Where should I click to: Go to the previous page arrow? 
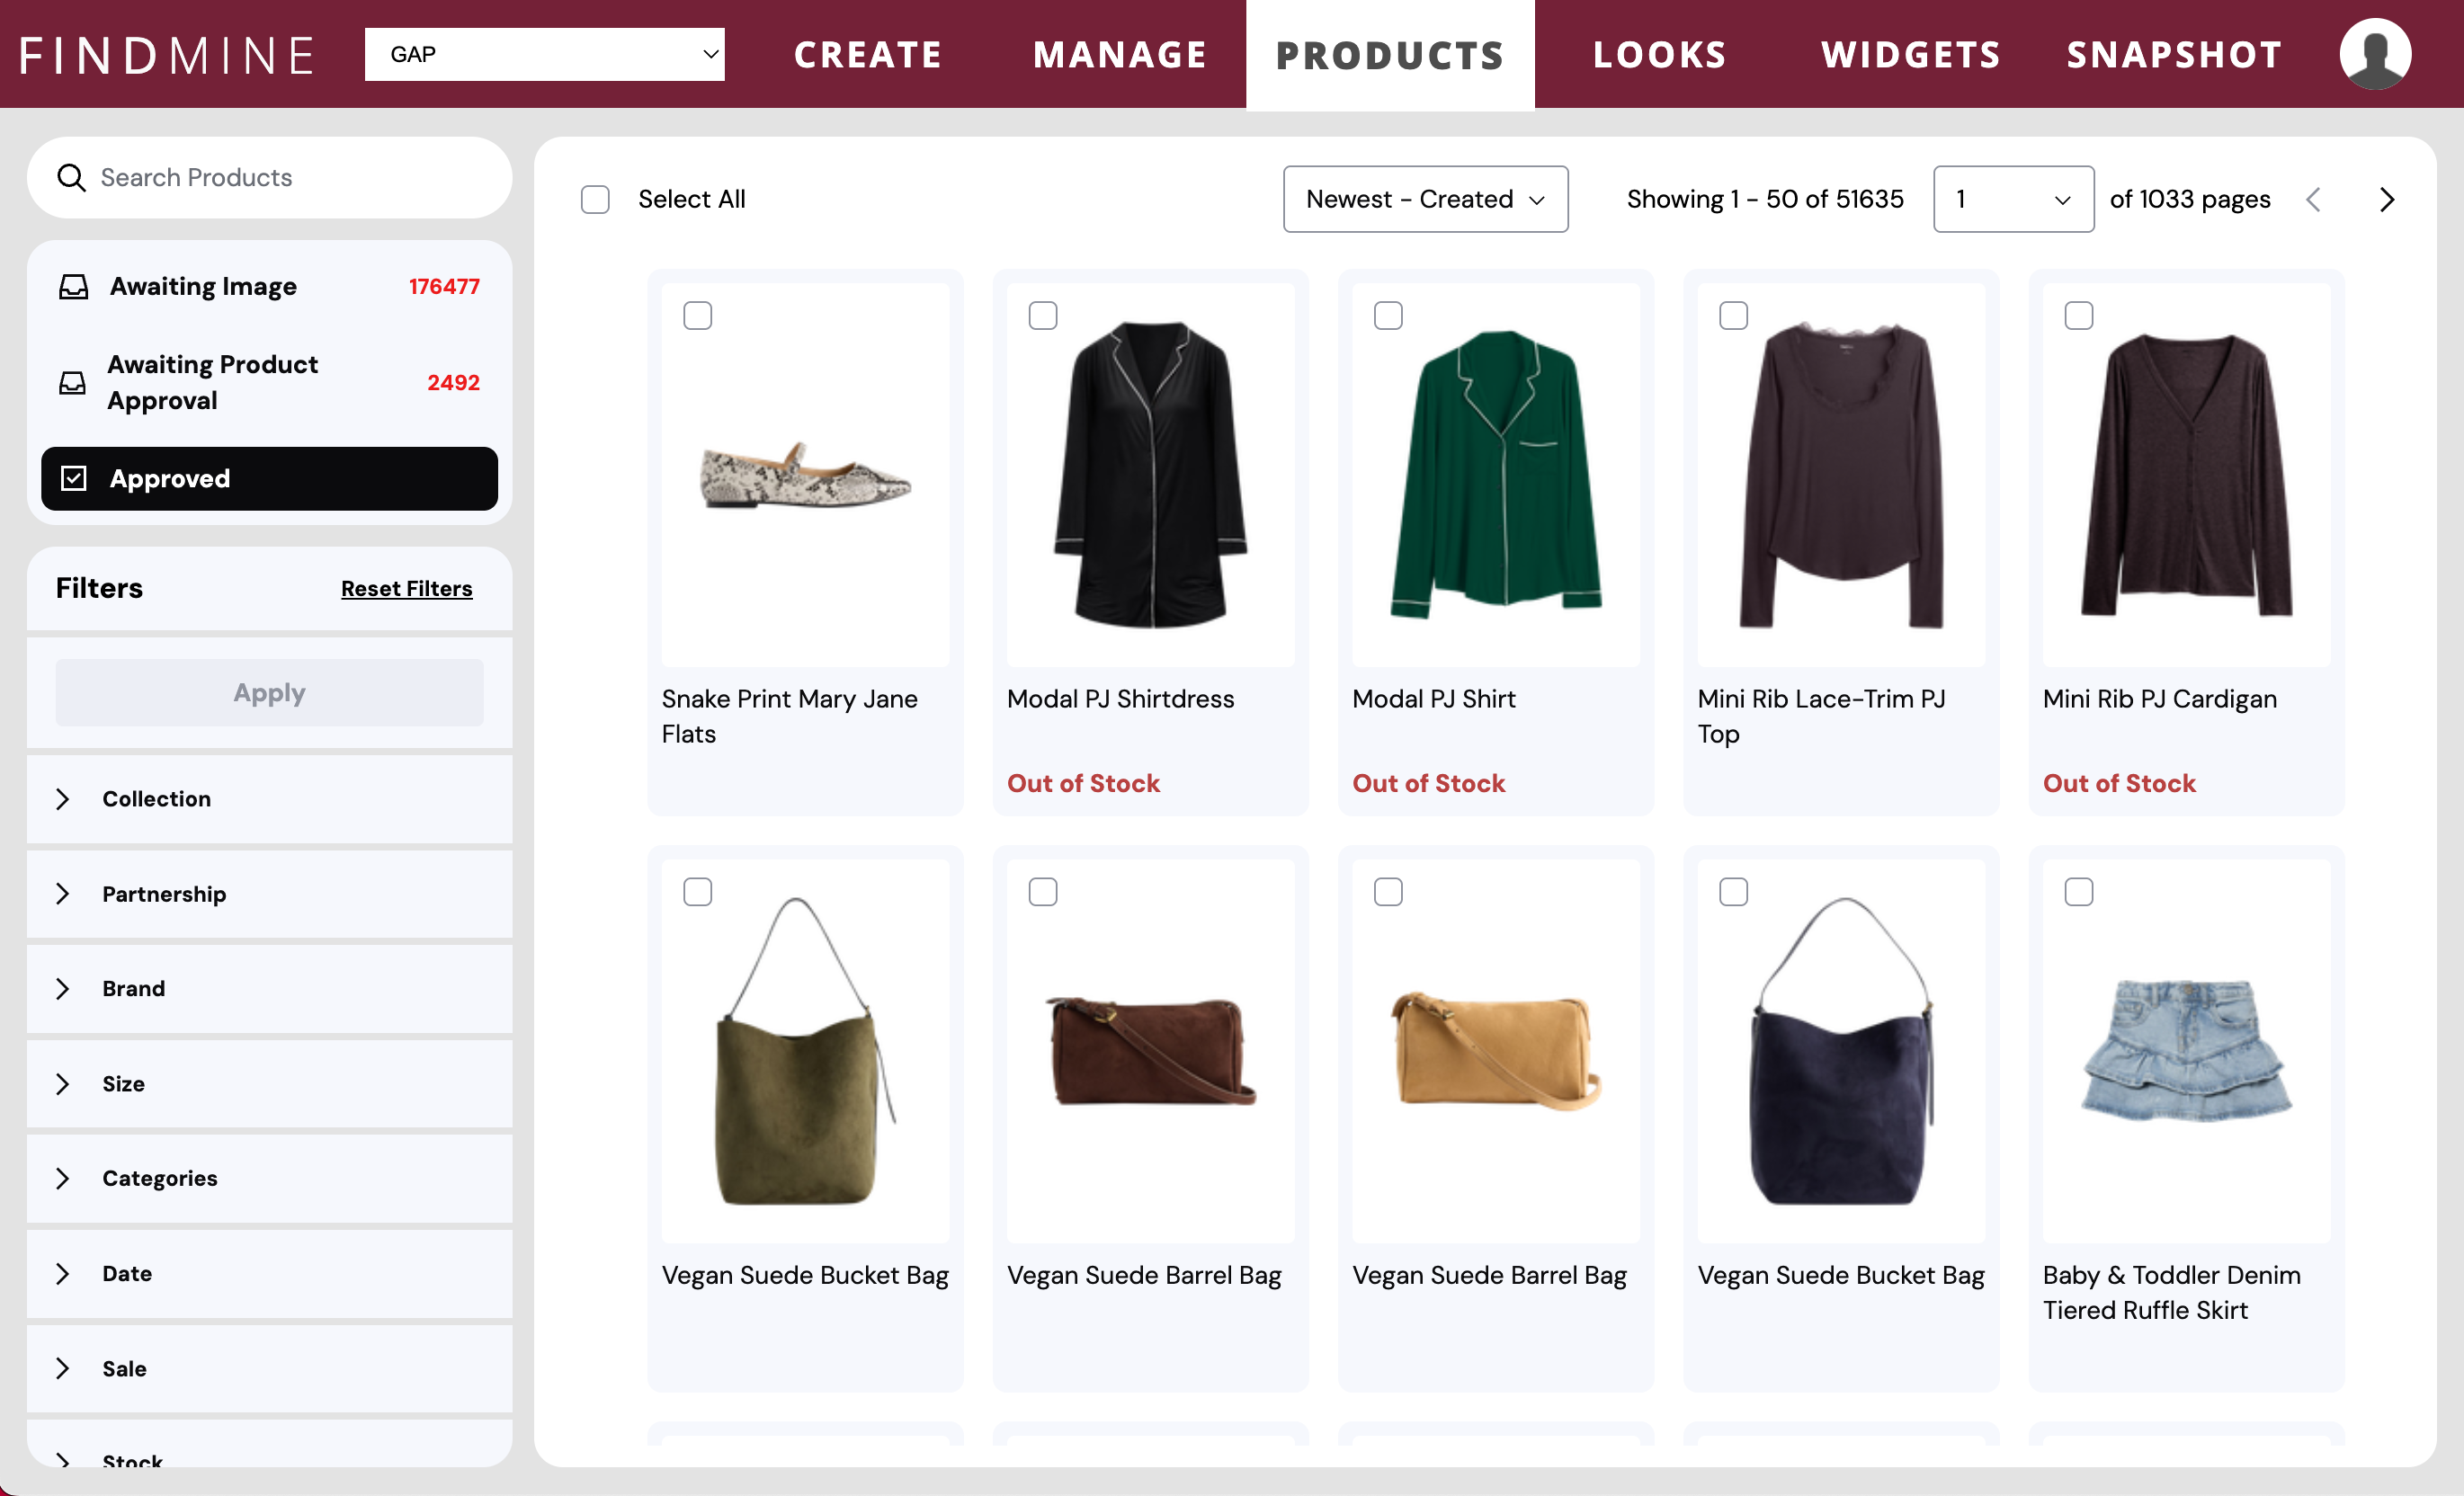pos(2313,200)
